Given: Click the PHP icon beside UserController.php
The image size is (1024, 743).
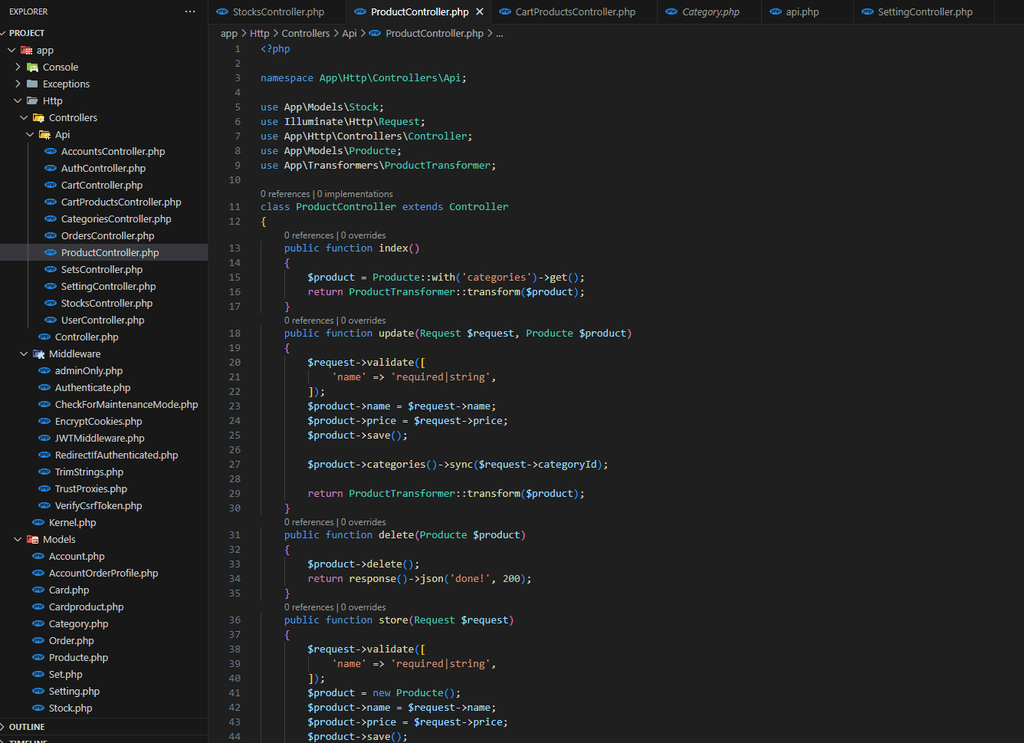Looking at the screenshot, I should [51, 320].
